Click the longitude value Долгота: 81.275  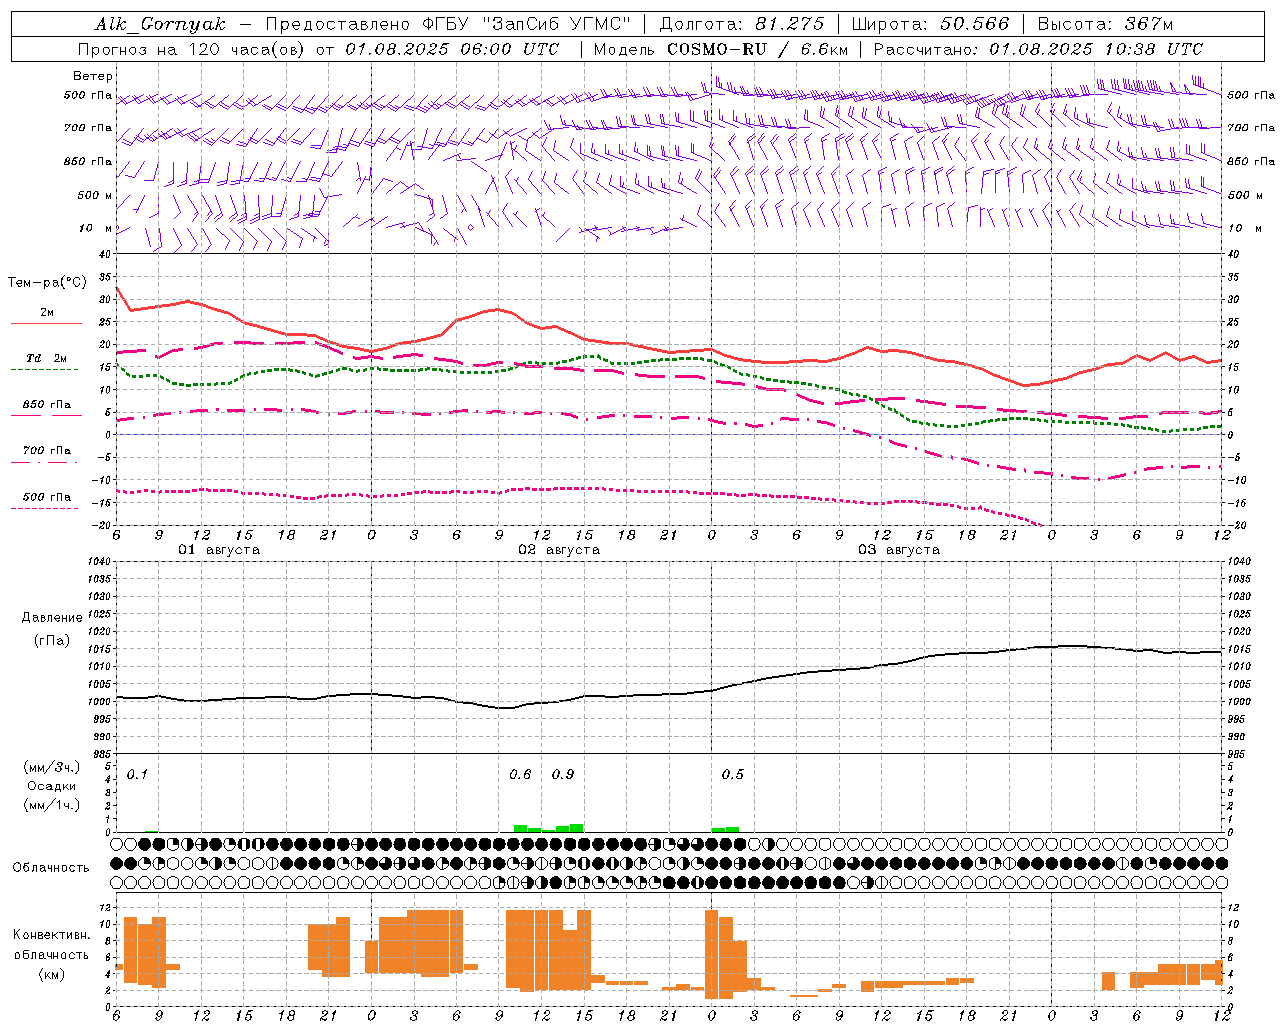[742, 24]
